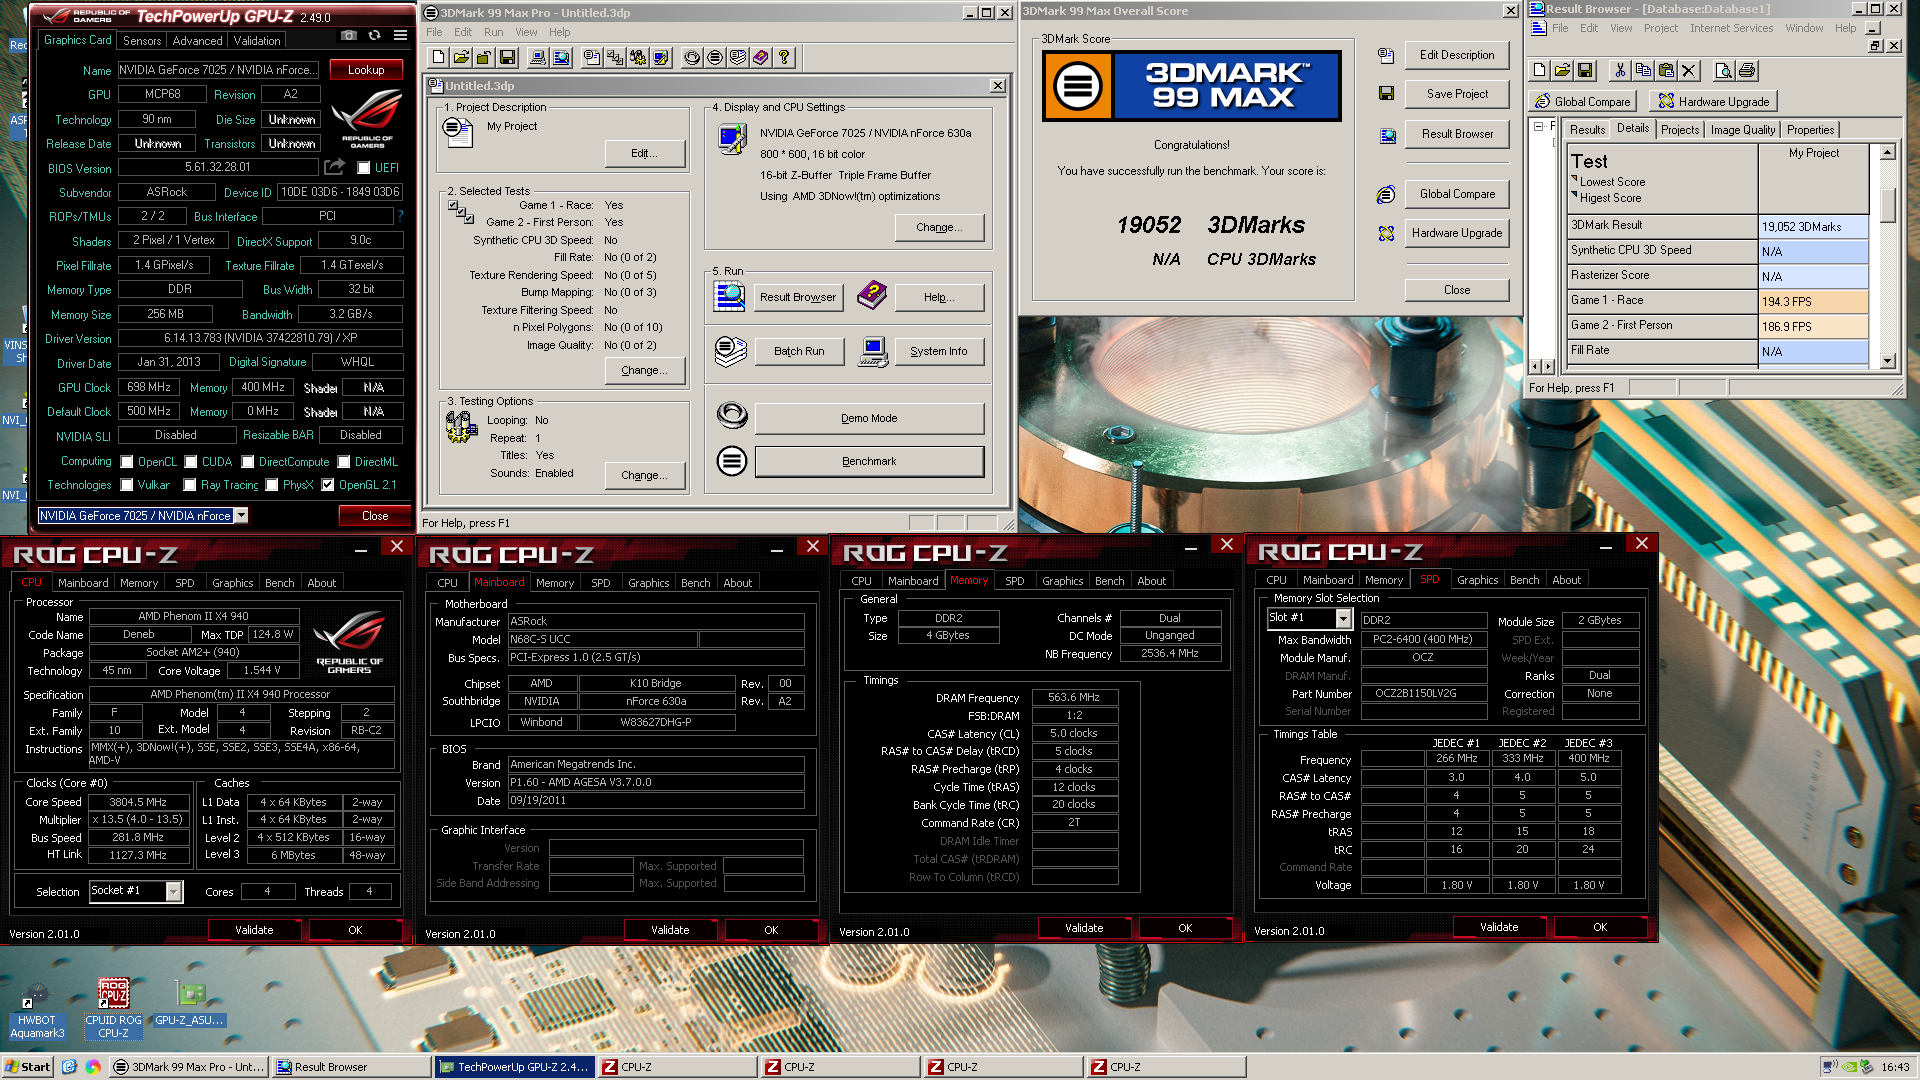
Task: Open Bench tab in first CPU-Z window
Action: pyautogui.click(x=279, y=583)
